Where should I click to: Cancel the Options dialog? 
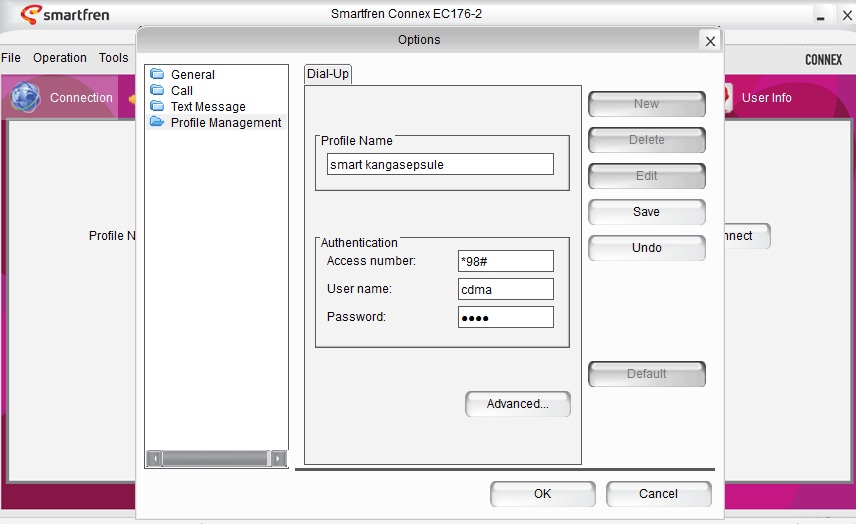click(x=658, y=494)
